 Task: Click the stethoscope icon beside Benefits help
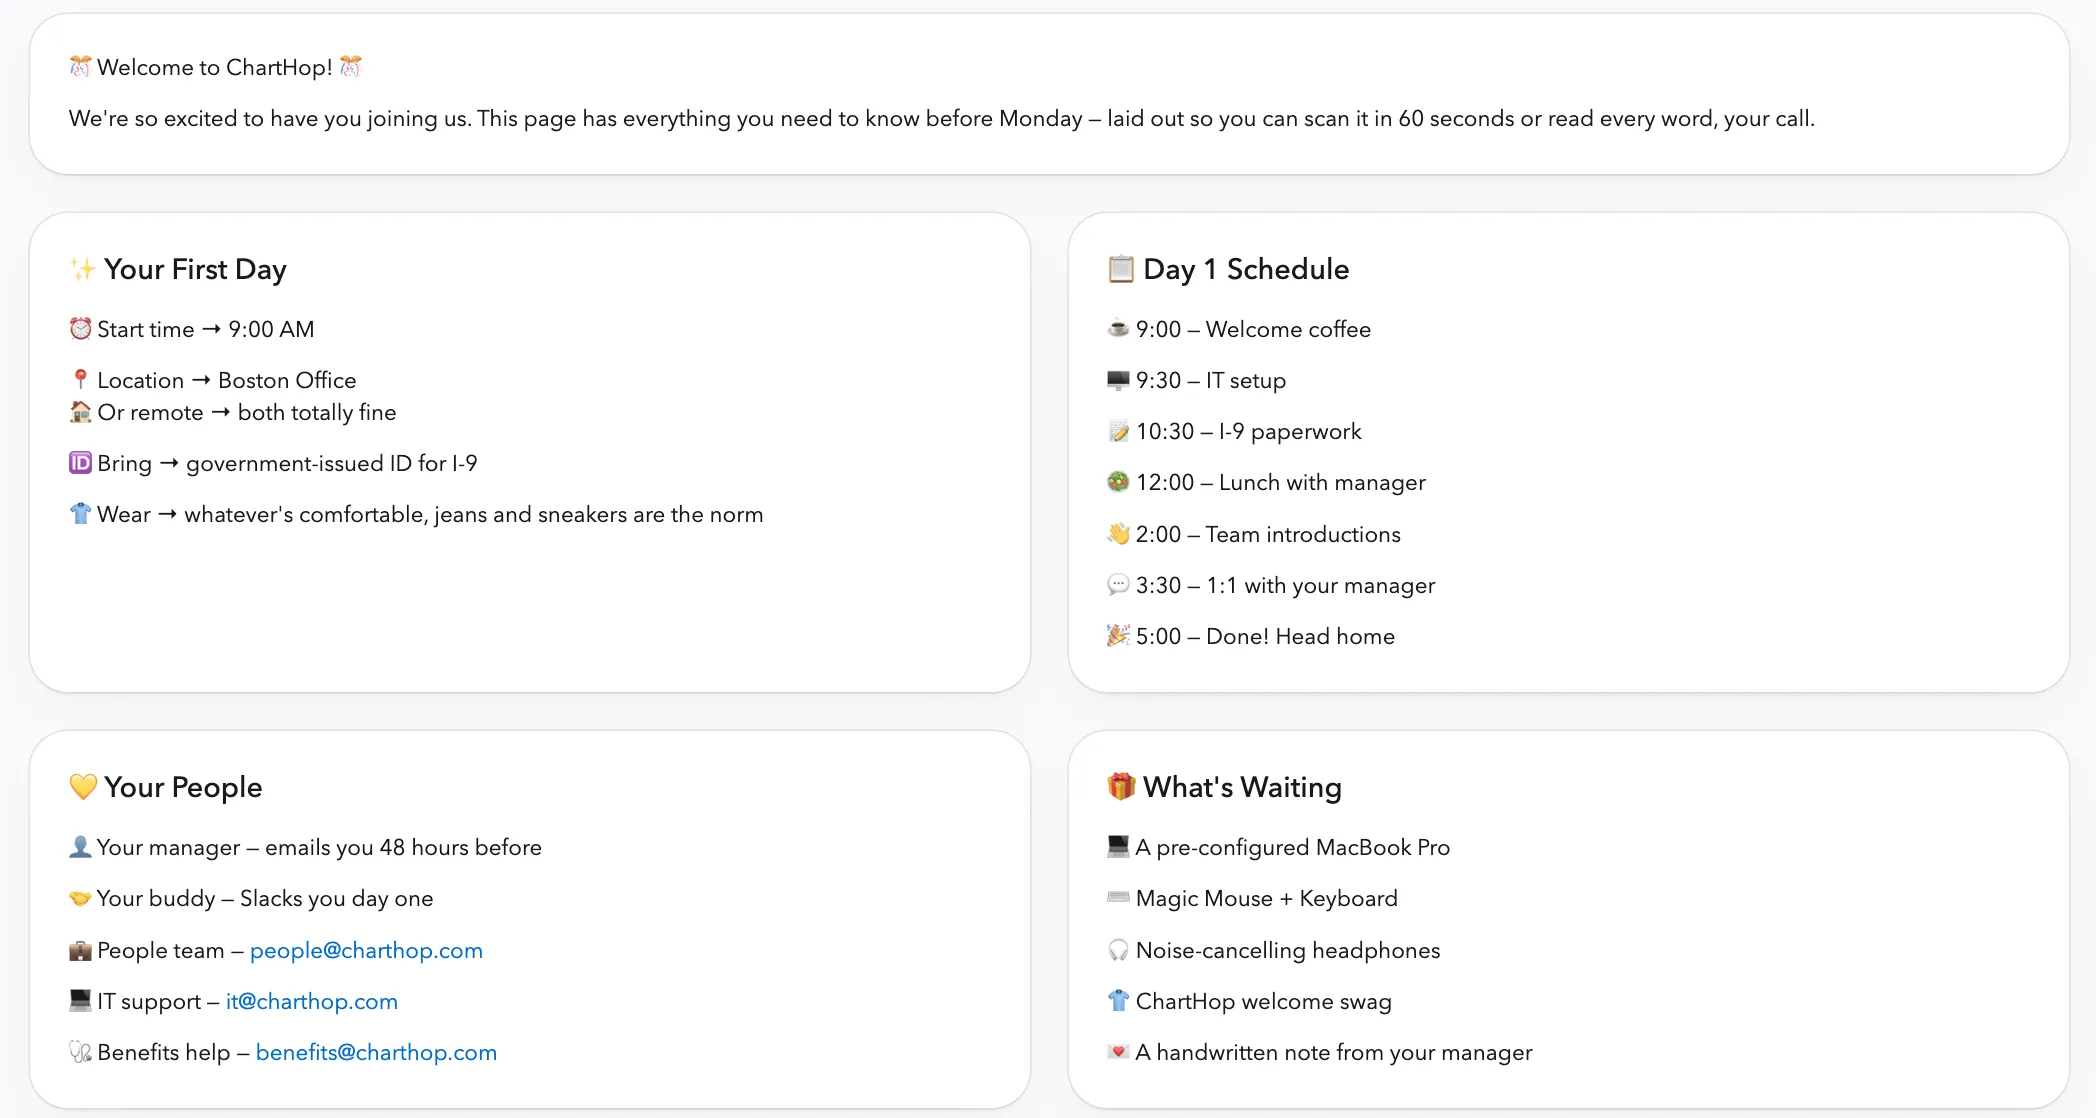click(x=80, y=1052)
